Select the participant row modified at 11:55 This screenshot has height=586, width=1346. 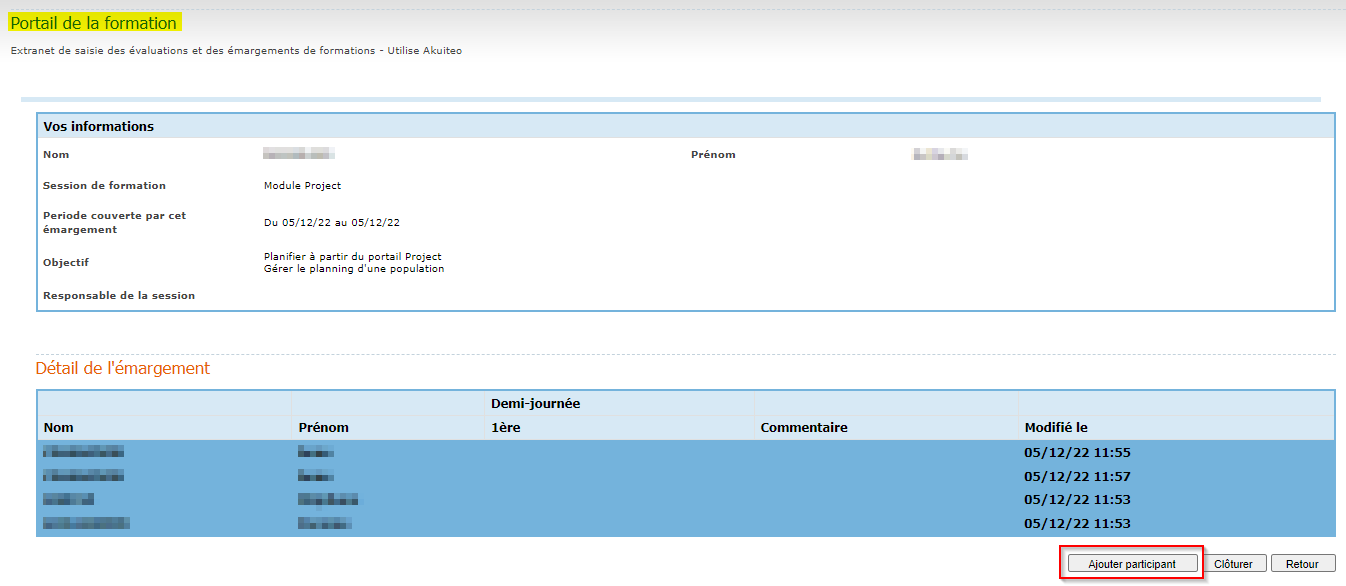1077,453
